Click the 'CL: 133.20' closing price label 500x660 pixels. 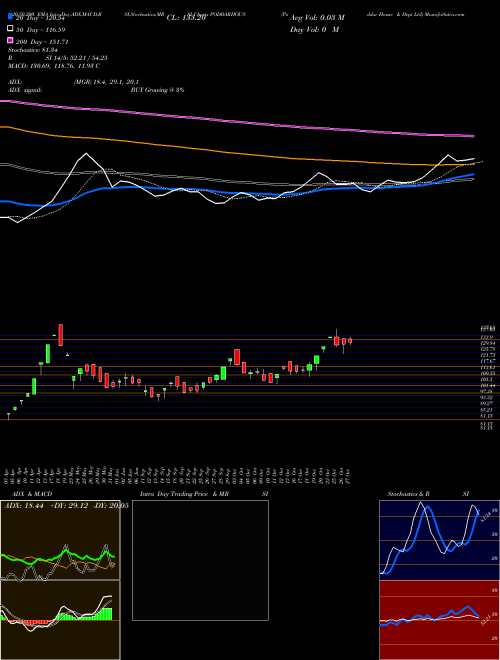pyautogui.click(x=186, y=18)
